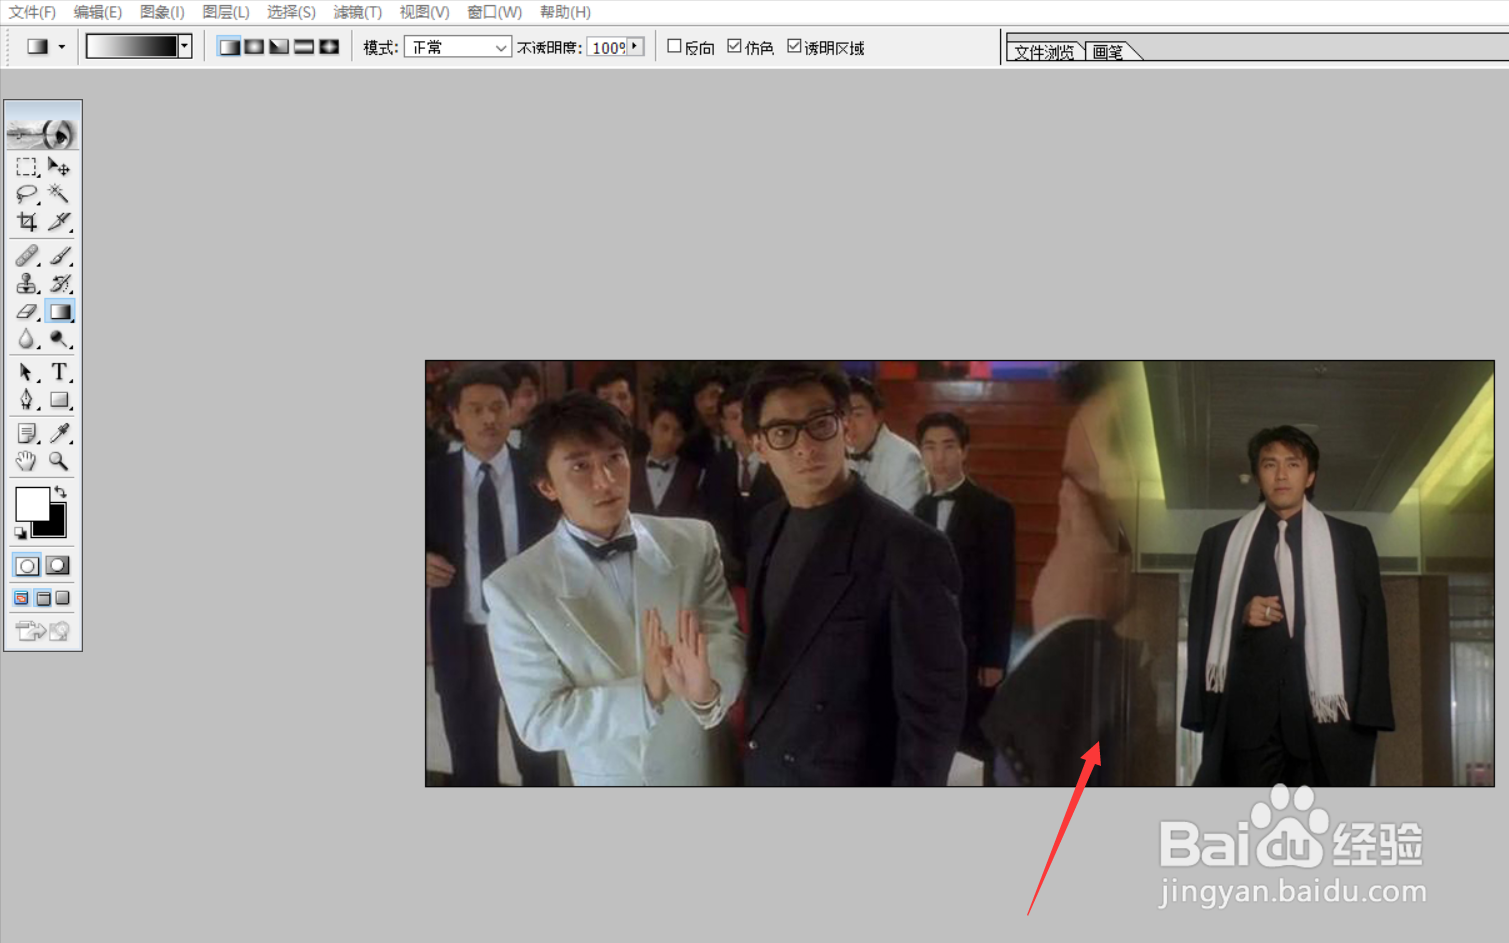Select the Move tool
The width and height of the screenshot is (1509, 943).
coord(59,167)
